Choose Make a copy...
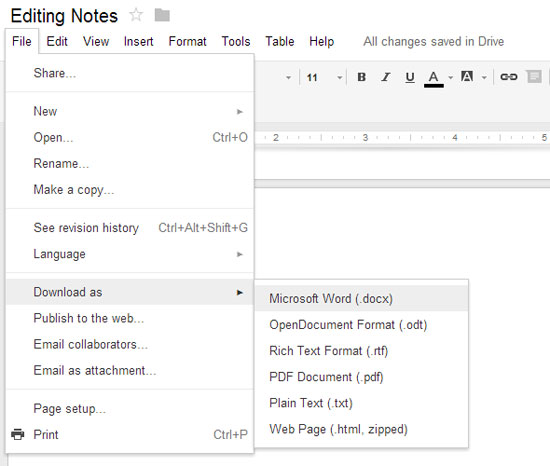The image size is (550, 466). click(129, 190)
